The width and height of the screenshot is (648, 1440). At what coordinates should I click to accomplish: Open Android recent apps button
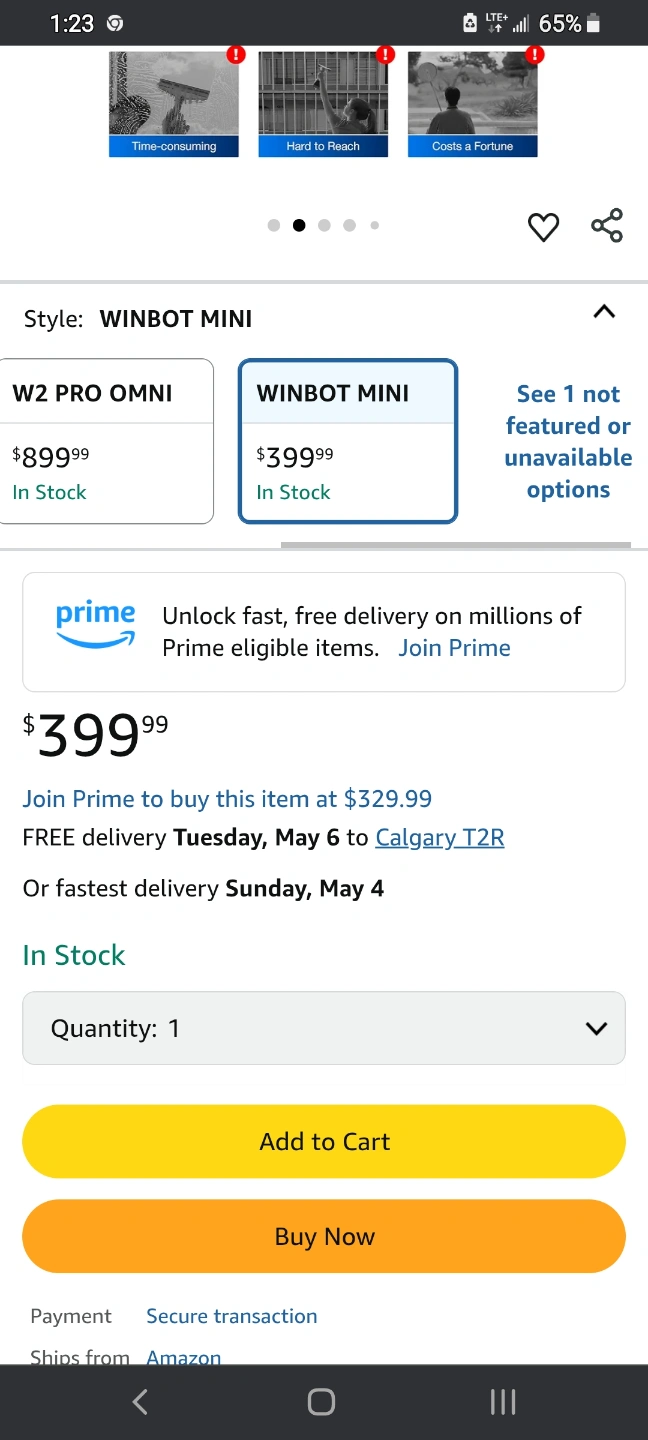(x=503, y=1402)
